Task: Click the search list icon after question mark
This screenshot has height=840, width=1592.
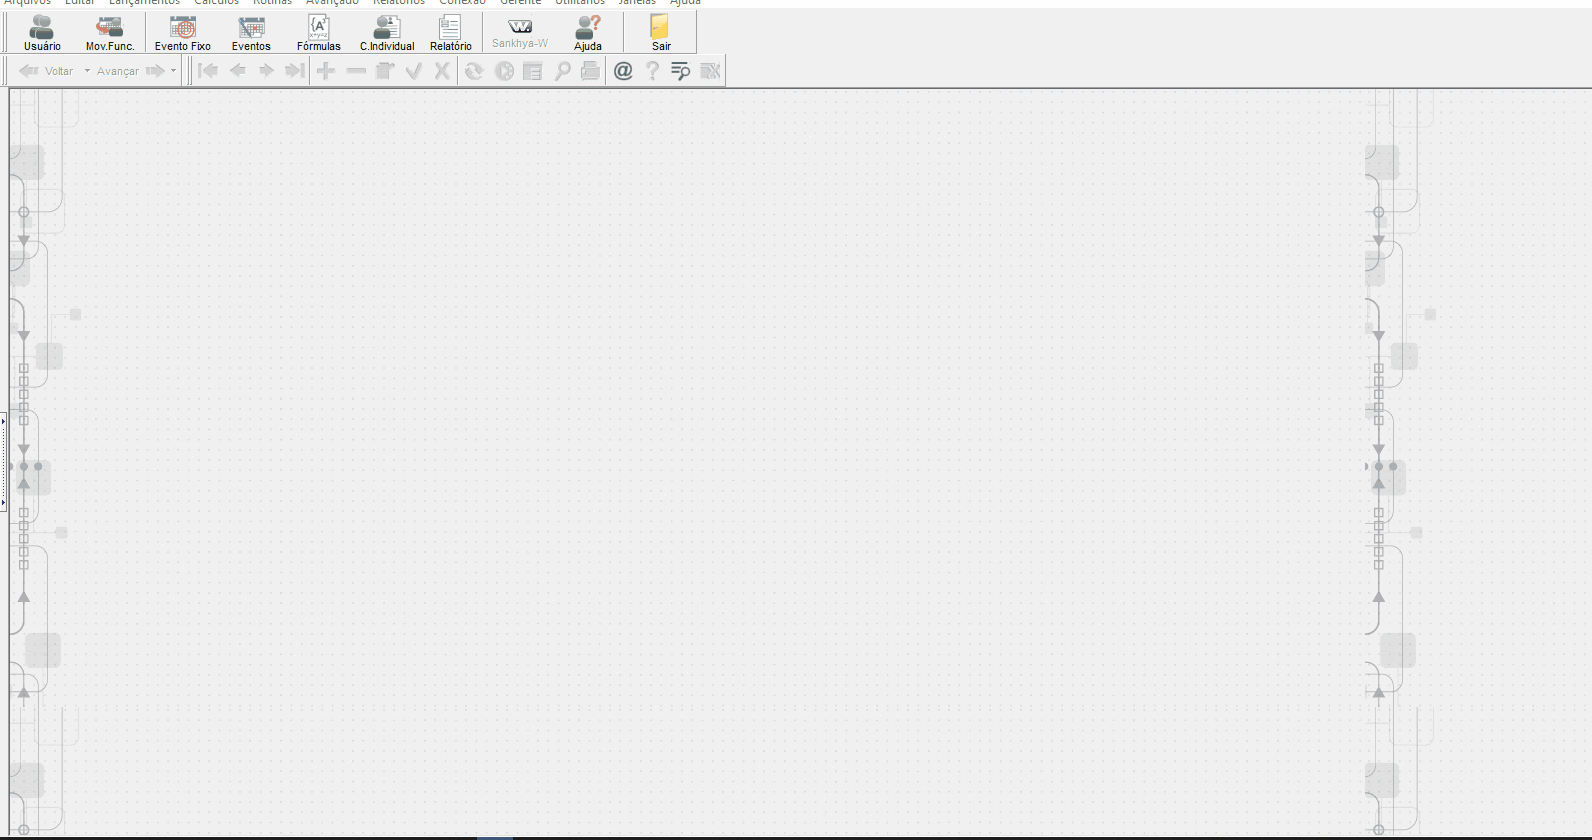Action: pyautogui.click(x=681, y=71)
